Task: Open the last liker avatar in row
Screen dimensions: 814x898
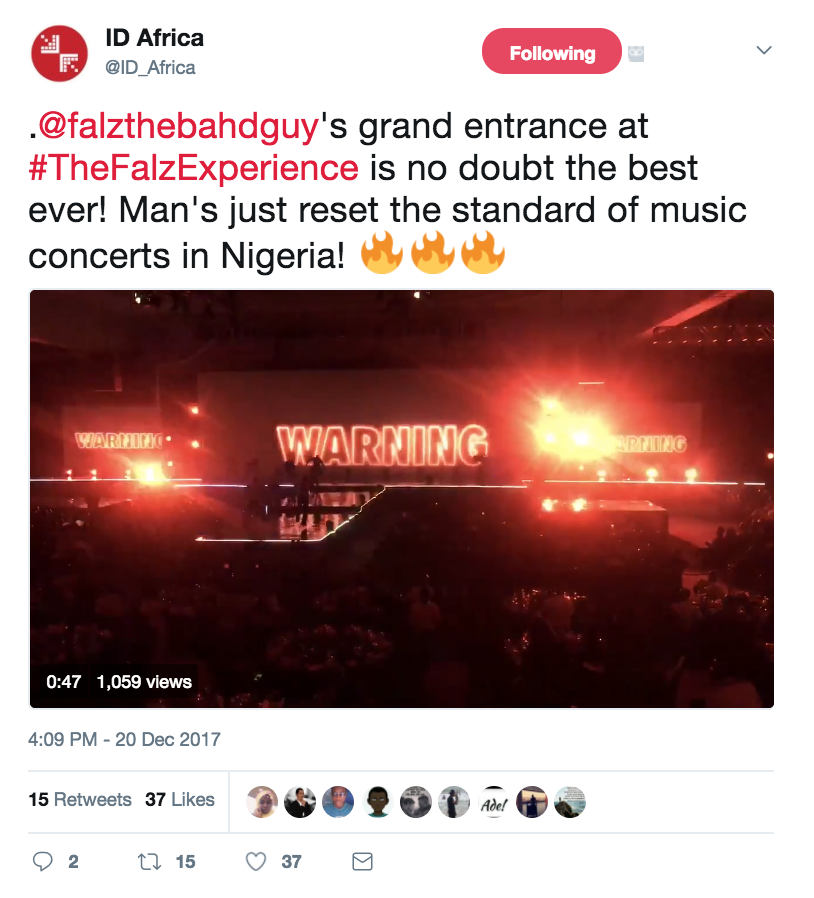Action: (x=570, y=802)
